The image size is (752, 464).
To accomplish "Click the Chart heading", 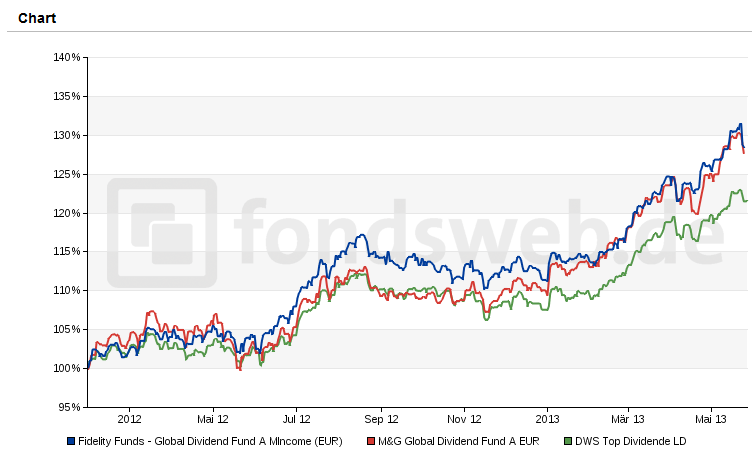I will (37, 18).
